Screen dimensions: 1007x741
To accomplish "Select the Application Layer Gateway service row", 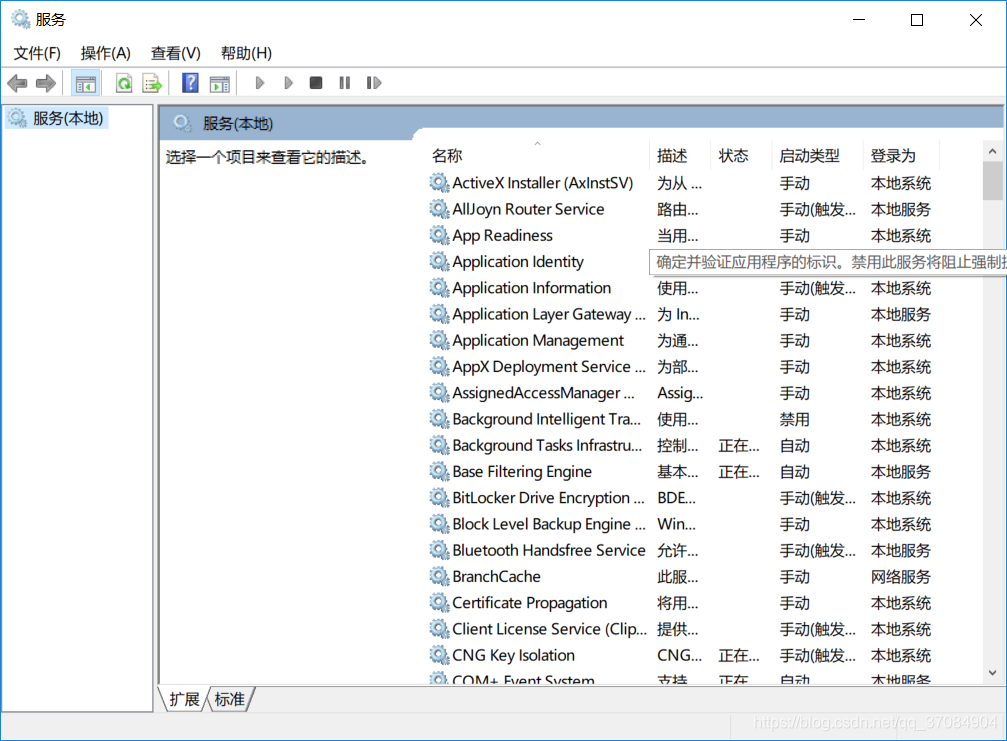I will [682, 315].
